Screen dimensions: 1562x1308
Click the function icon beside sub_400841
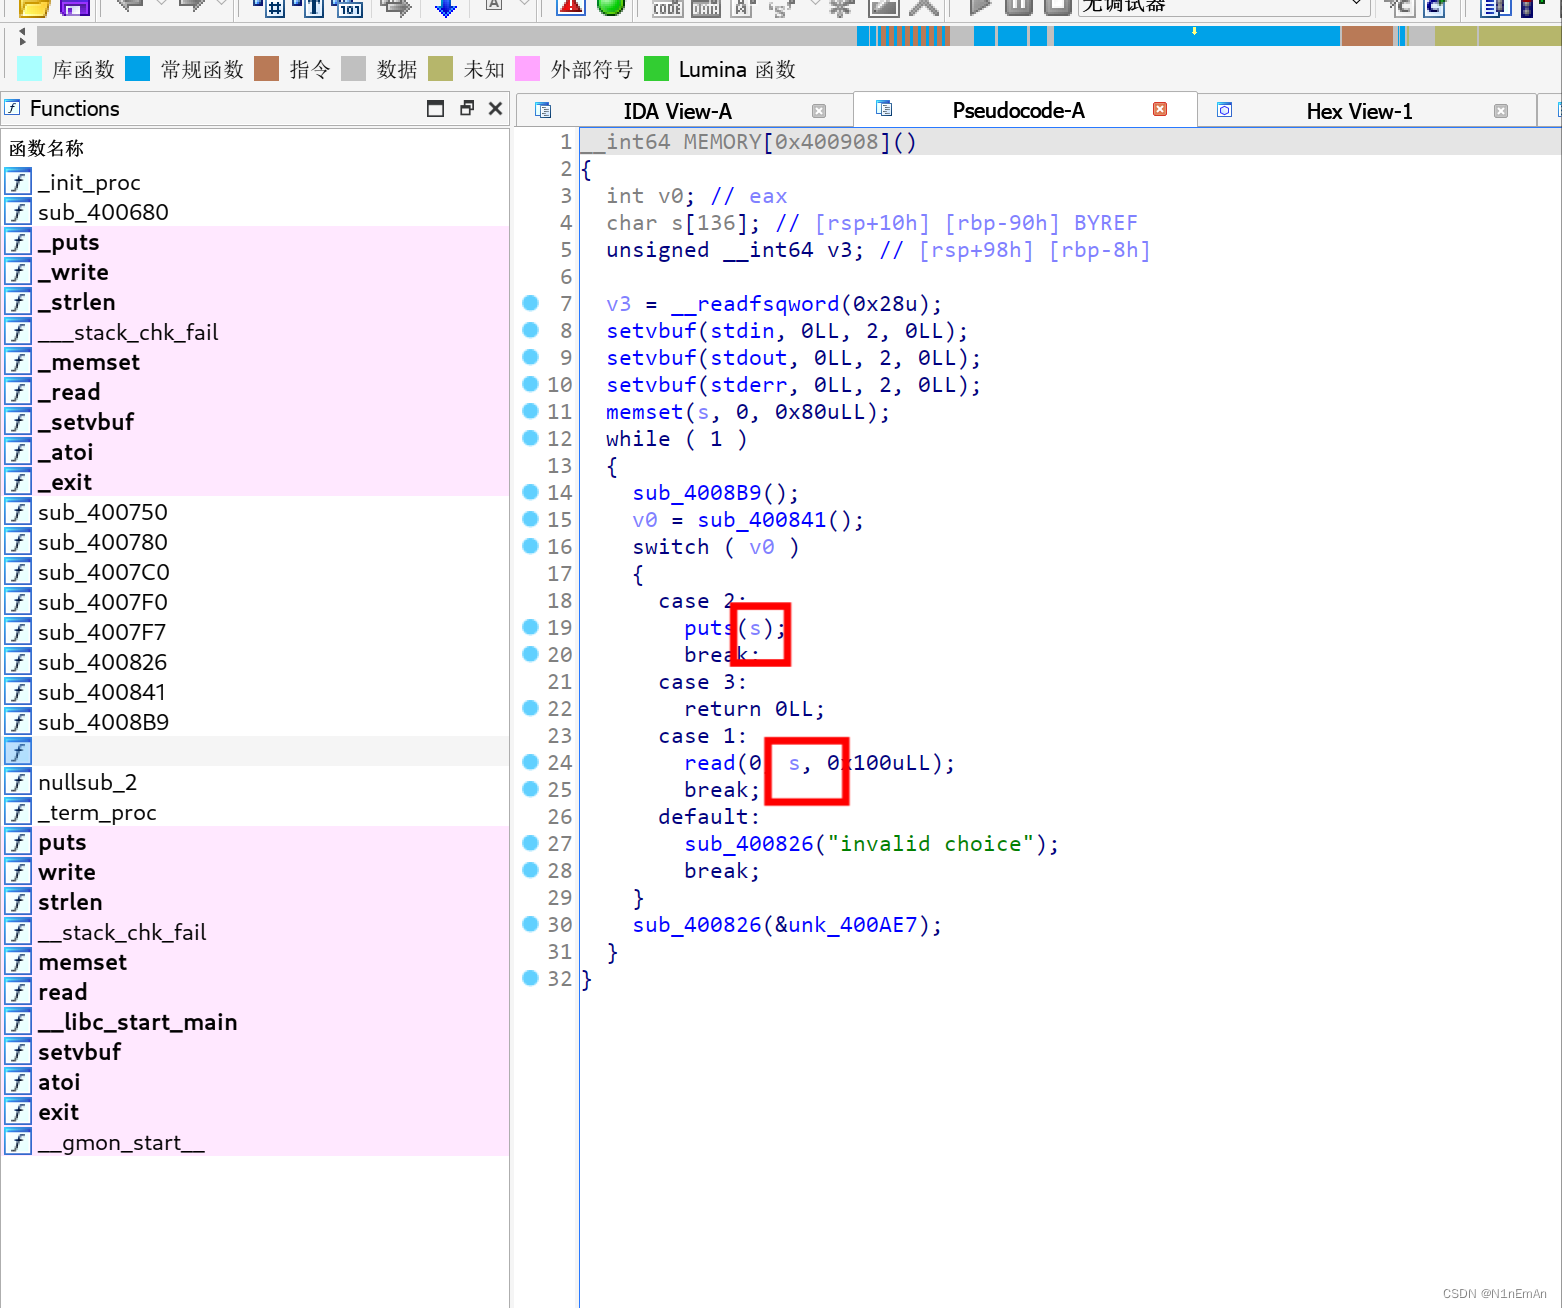(18, 692)
